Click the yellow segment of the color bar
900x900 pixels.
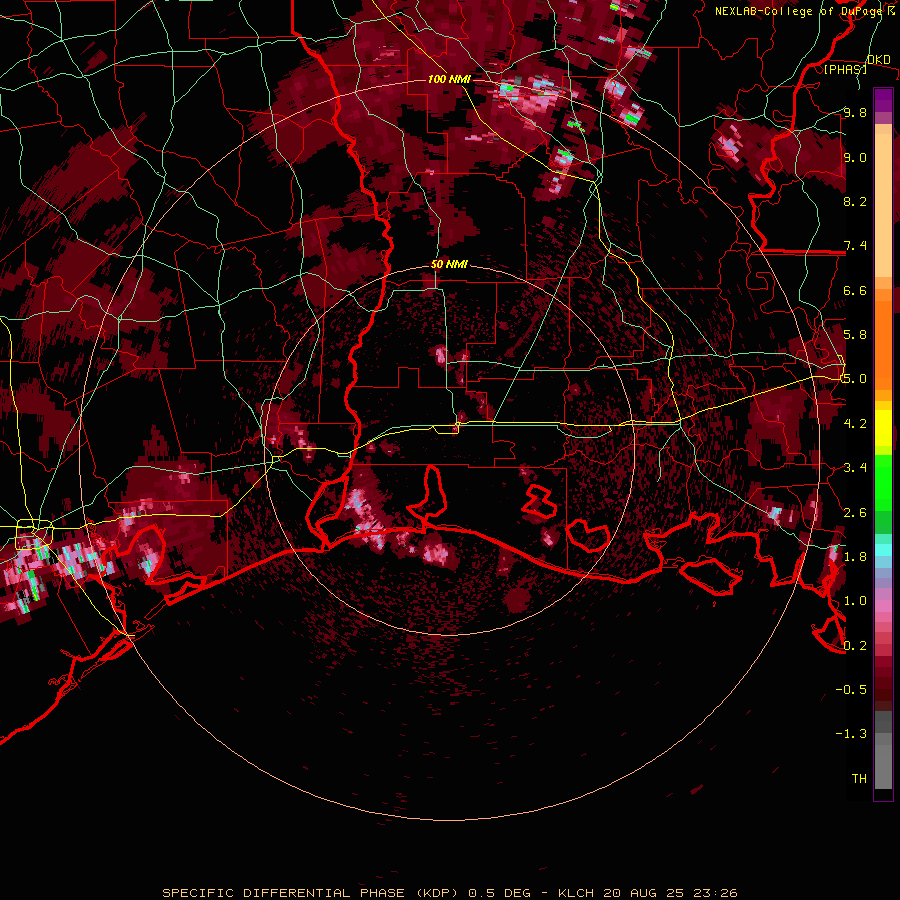coord(883,428)
